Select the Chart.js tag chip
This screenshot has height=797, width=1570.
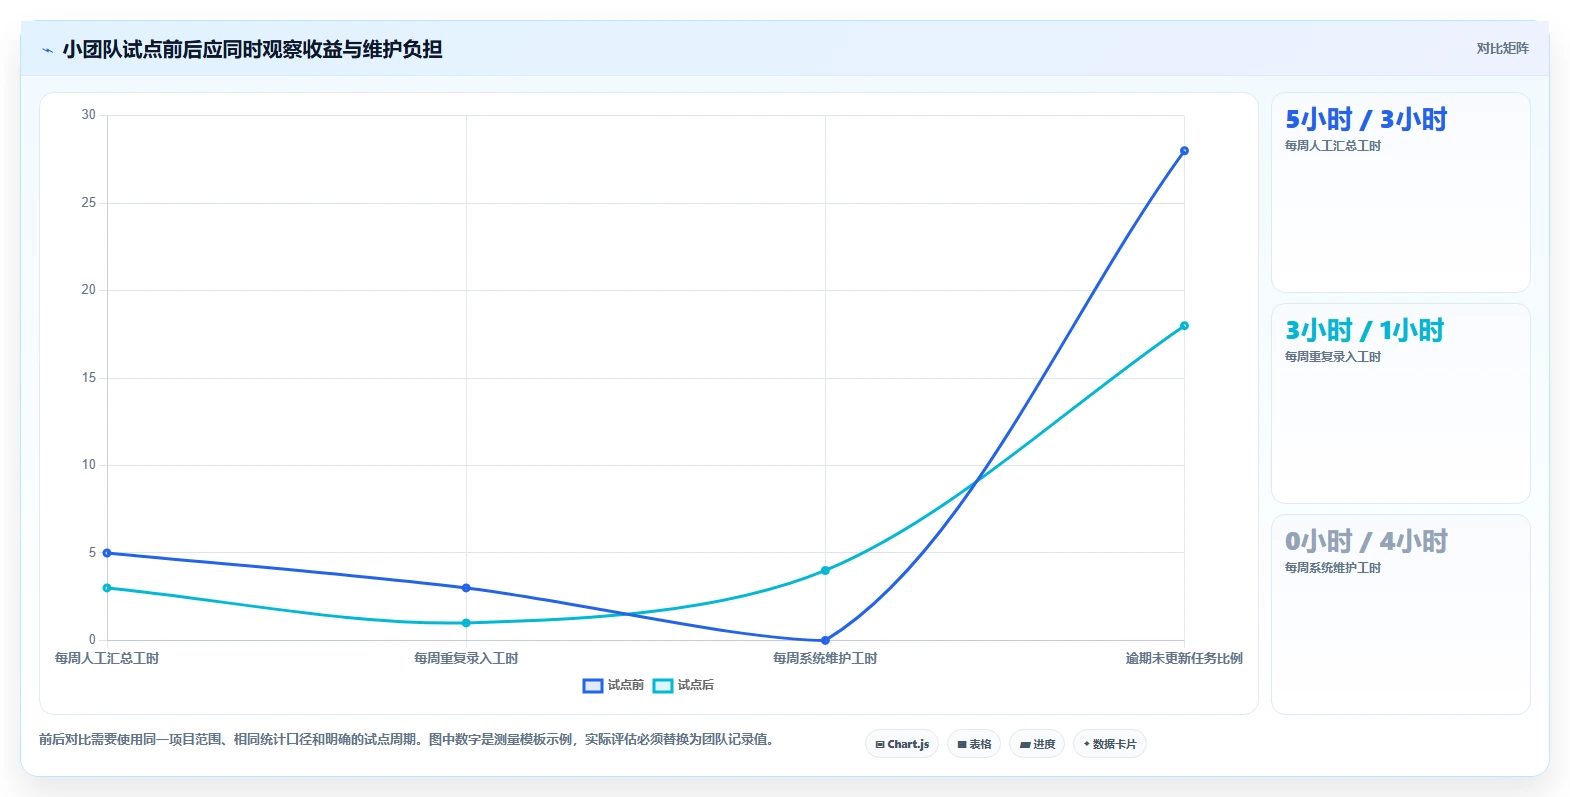tap(902, 744)
